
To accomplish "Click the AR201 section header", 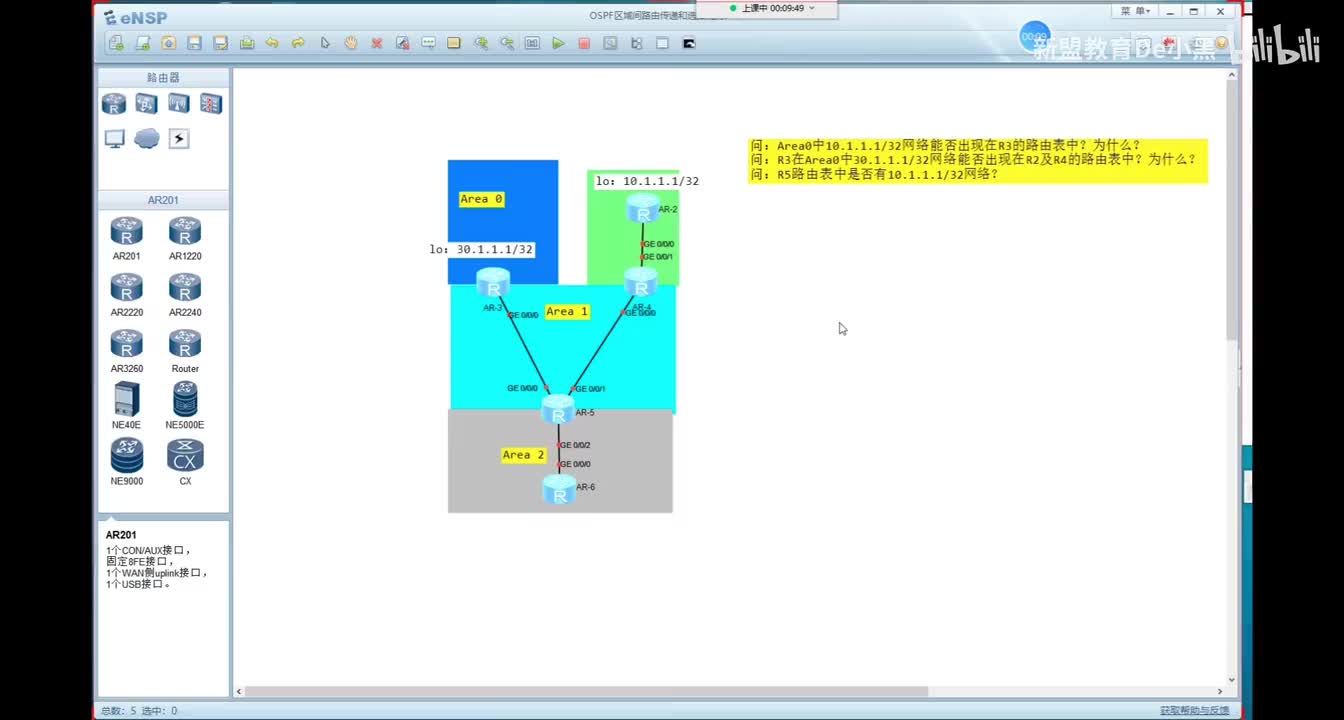I will pyautogui.click(x=163, y=200).
